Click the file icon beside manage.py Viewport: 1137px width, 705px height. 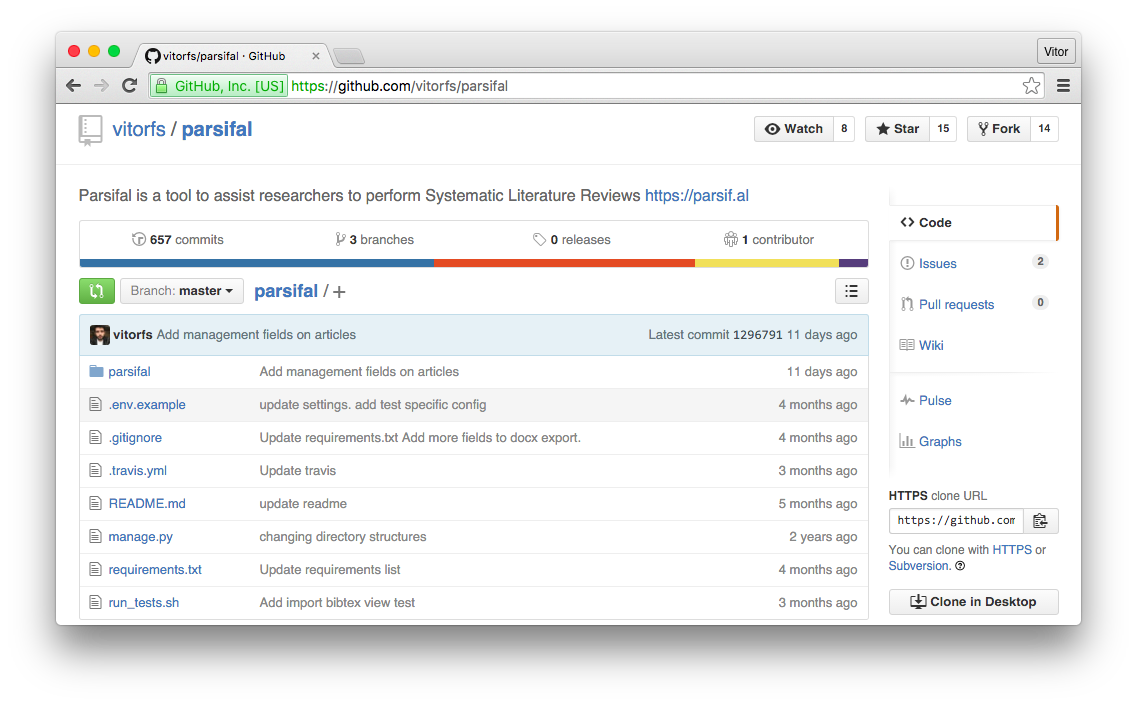point(95,536)
